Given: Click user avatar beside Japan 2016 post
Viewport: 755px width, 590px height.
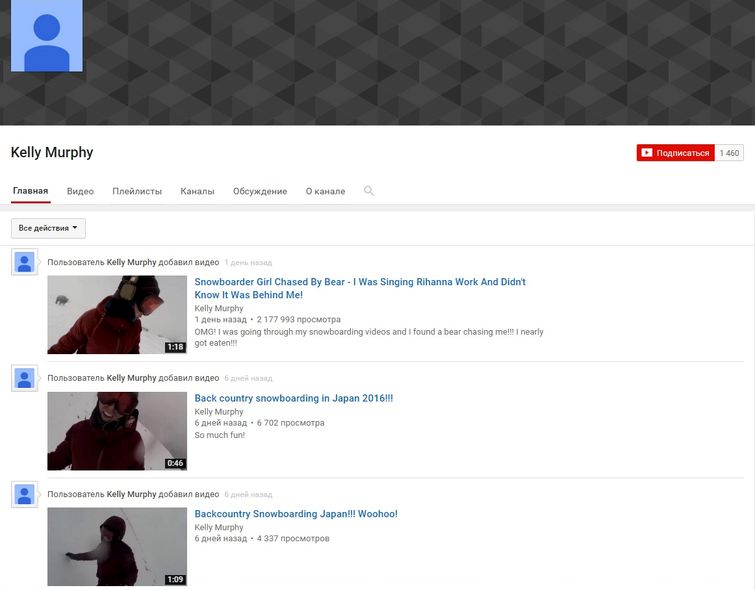Looking at the screenshot, I should tap(24, 379).
